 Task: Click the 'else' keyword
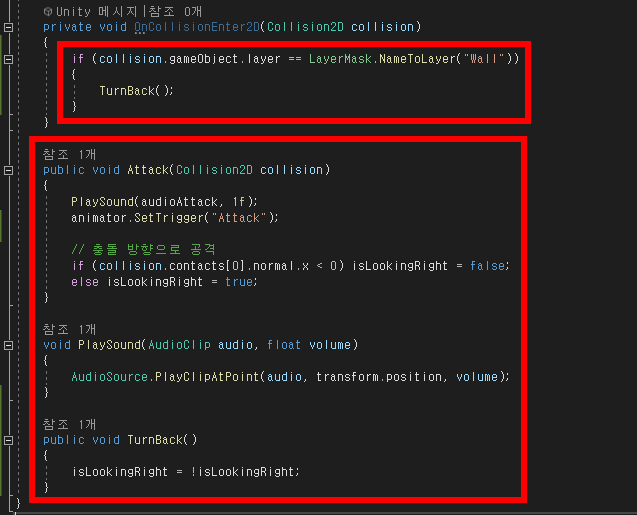[x=85, y=281]
